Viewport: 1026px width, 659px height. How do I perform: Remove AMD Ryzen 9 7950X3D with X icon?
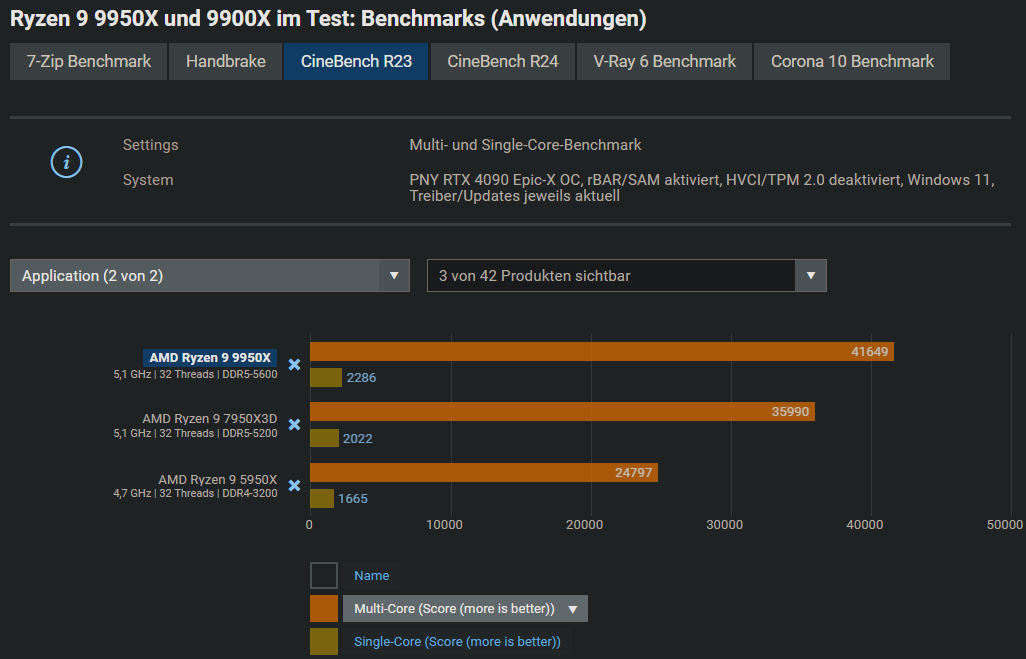294,425
